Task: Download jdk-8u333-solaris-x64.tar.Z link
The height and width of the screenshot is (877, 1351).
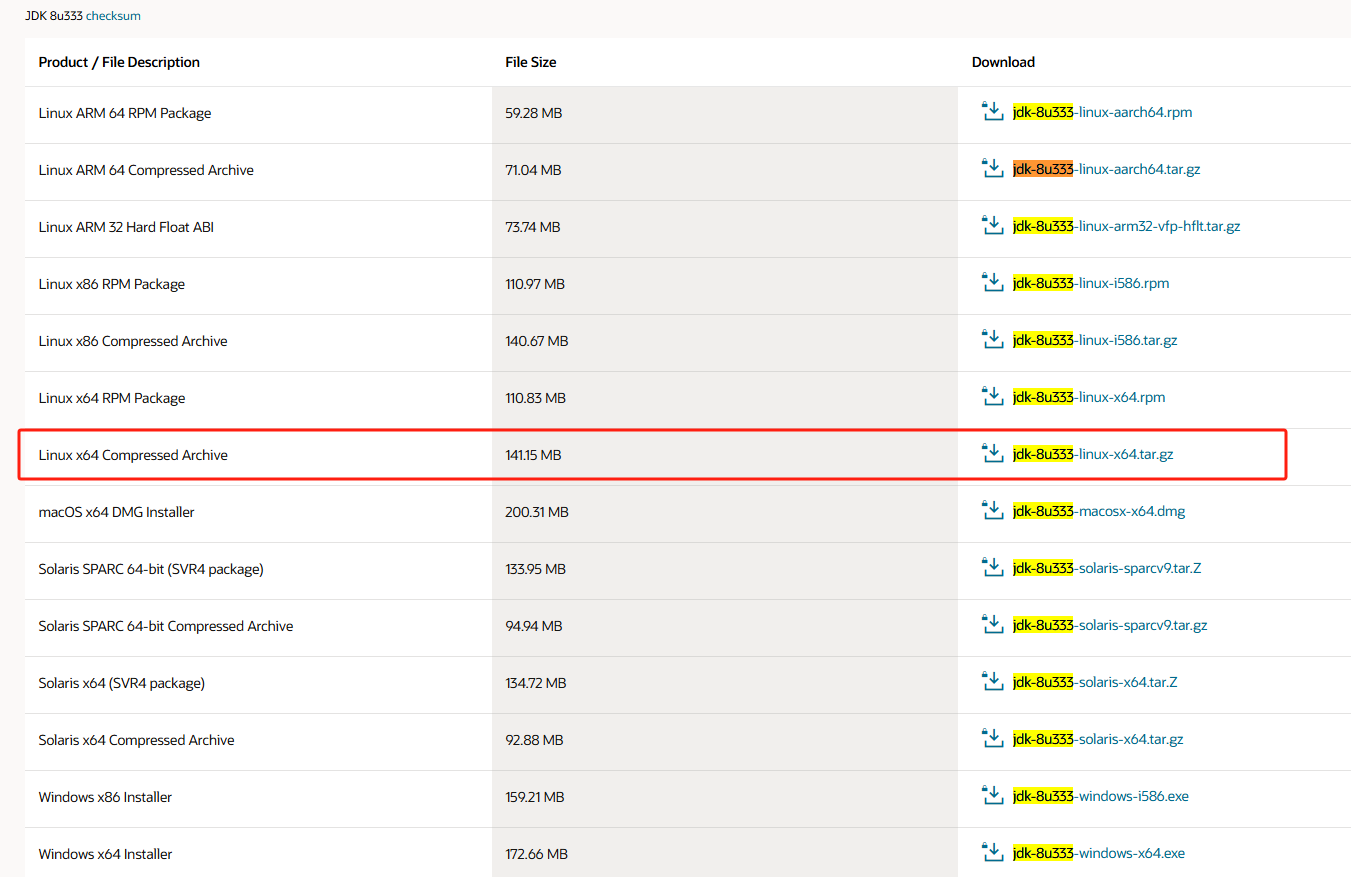Action: [x=1095, y=682]
